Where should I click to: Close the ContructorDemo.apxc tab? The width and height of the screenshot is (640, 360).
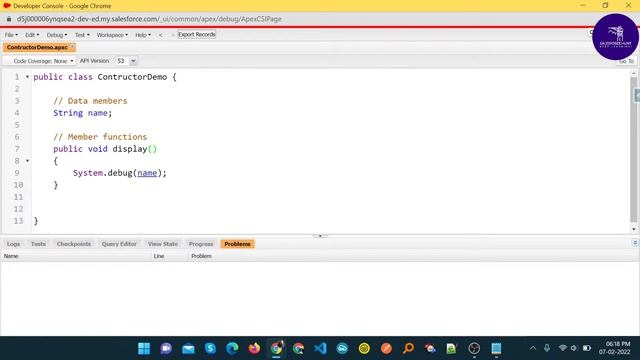click(x=72, y=47)
